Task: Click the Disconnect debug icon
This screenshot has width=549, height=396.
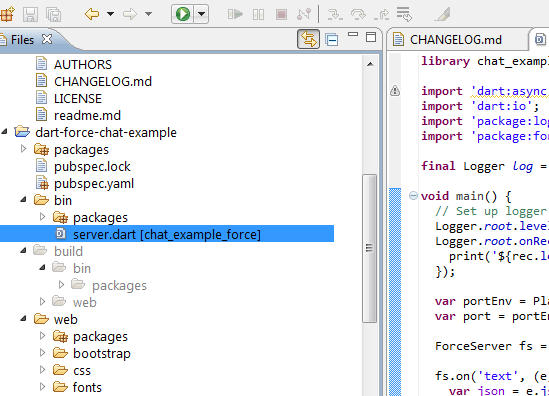Action: pyautogui.click(x=304, y=14)
